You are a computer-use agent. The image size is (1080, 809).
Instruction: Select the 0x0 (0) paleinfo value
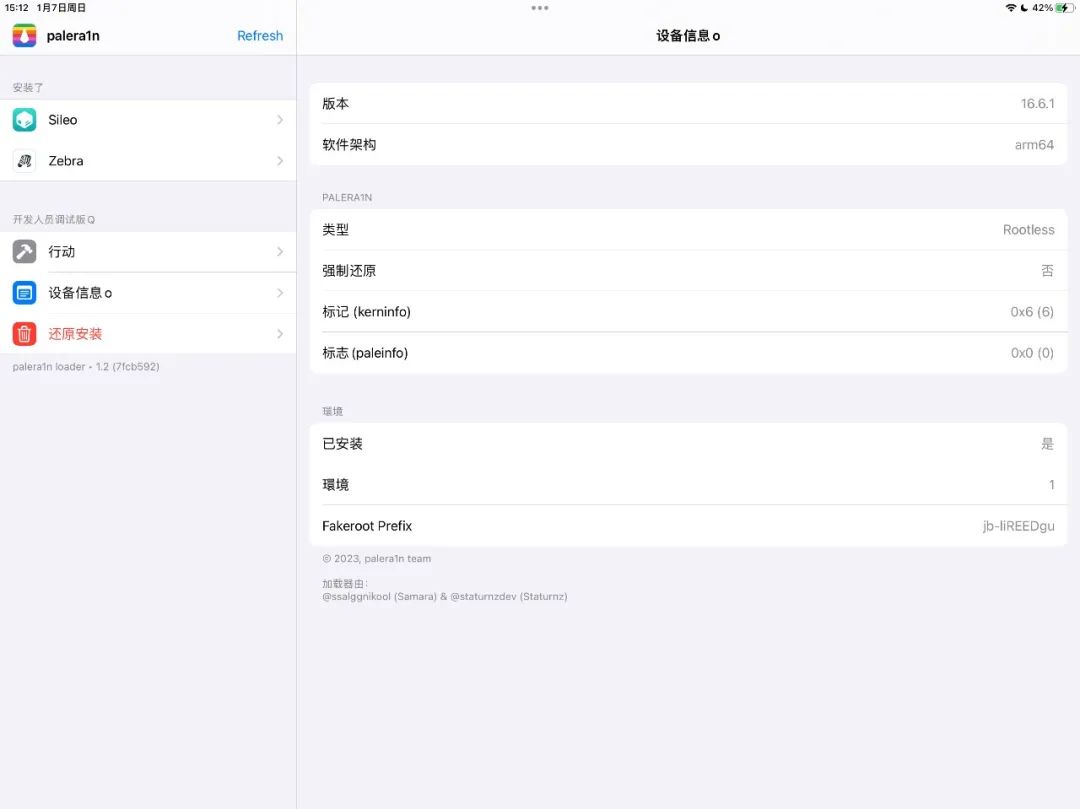tap(1032, 353)
